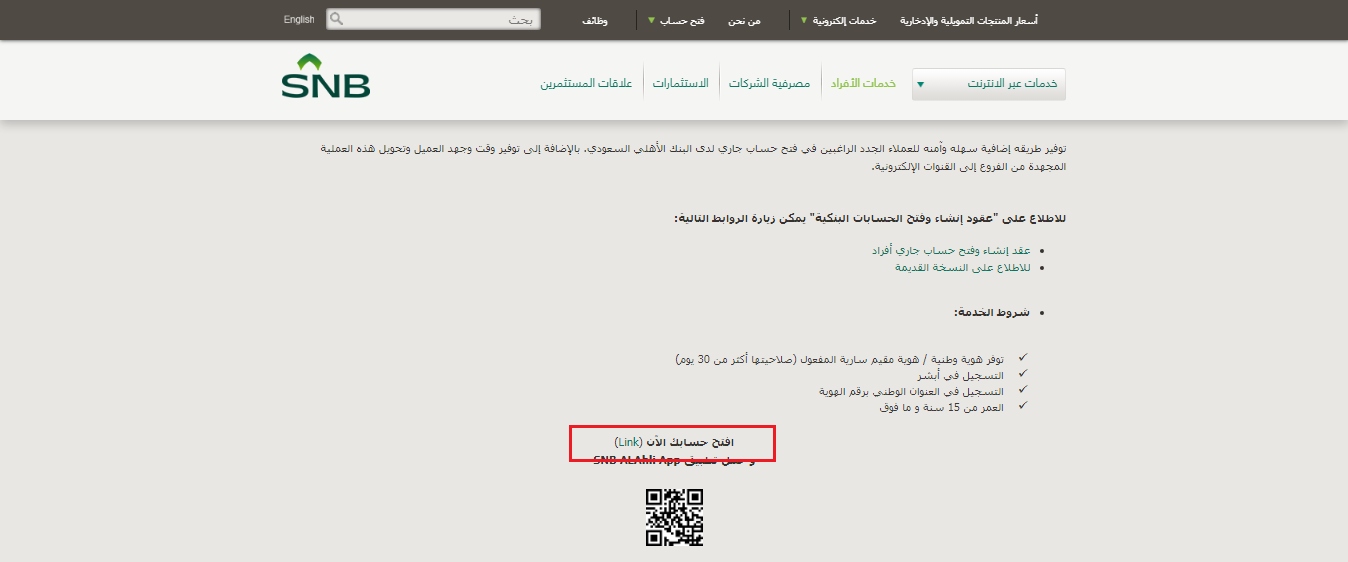Open علاقات المستثمرين section

587,83
